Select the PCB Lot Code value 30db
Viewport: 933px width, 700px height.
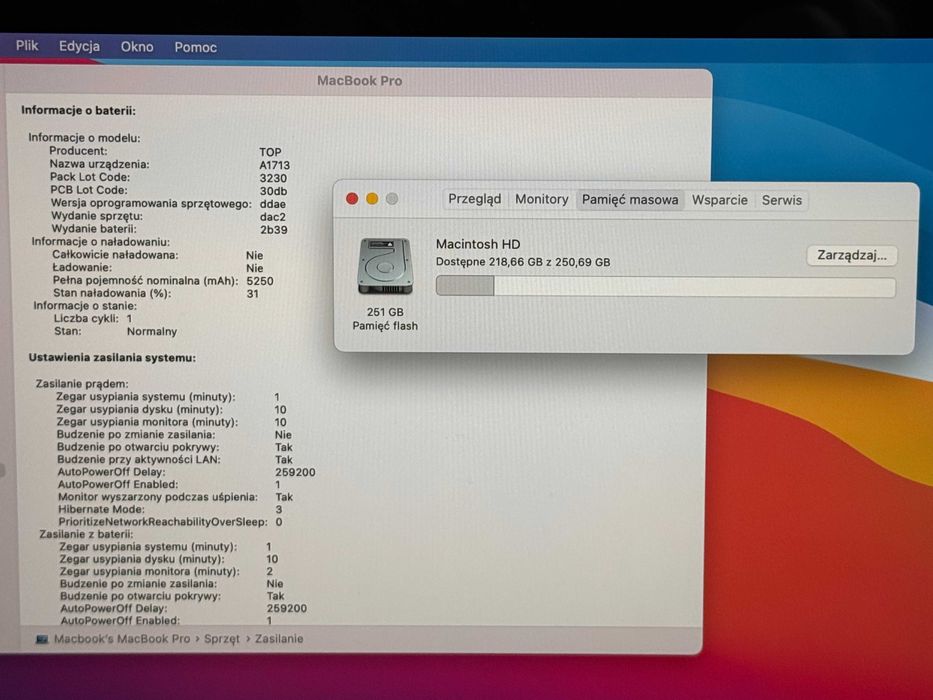(273, 191)
